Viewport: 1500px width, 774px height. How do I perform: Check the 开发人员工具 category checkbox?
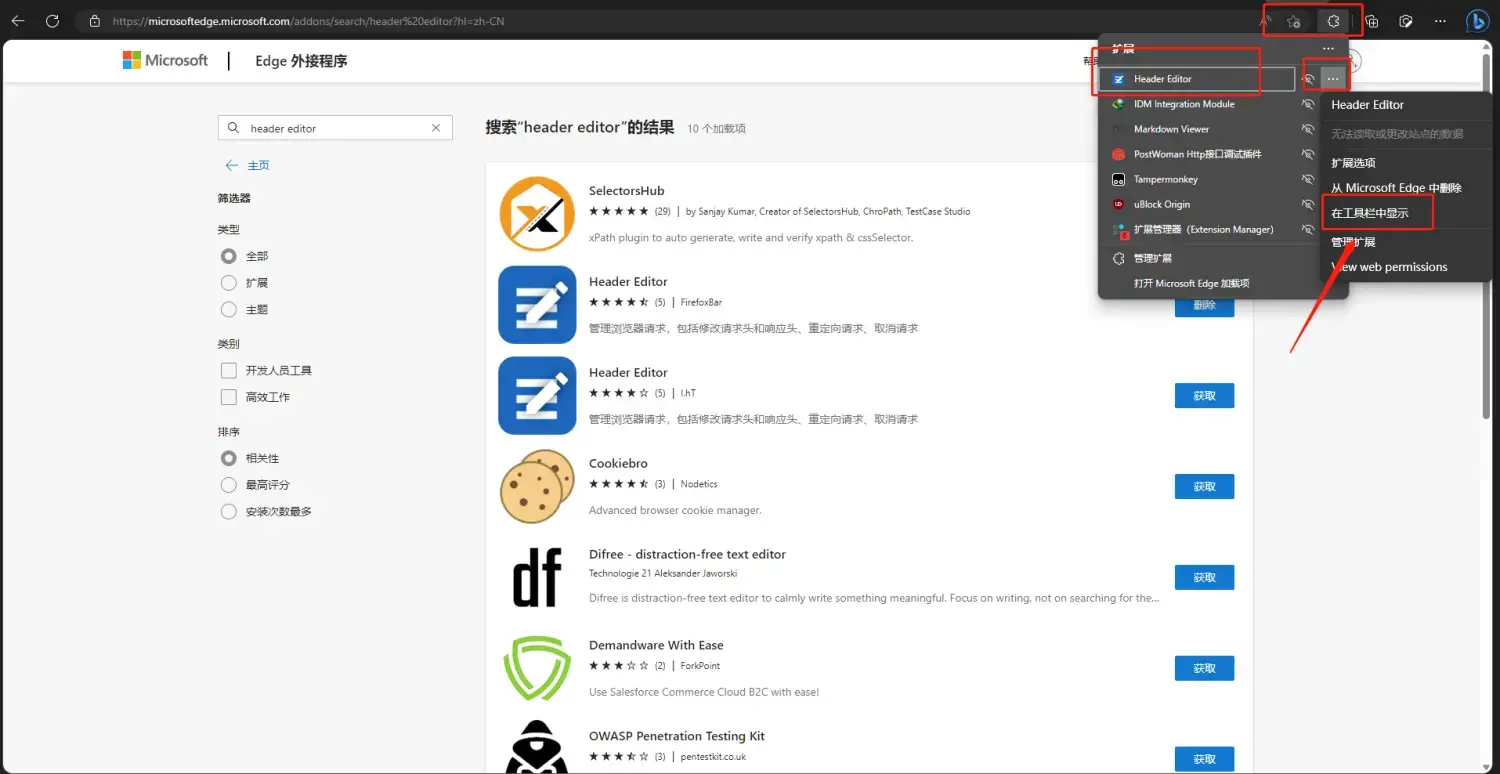point(228,370)
